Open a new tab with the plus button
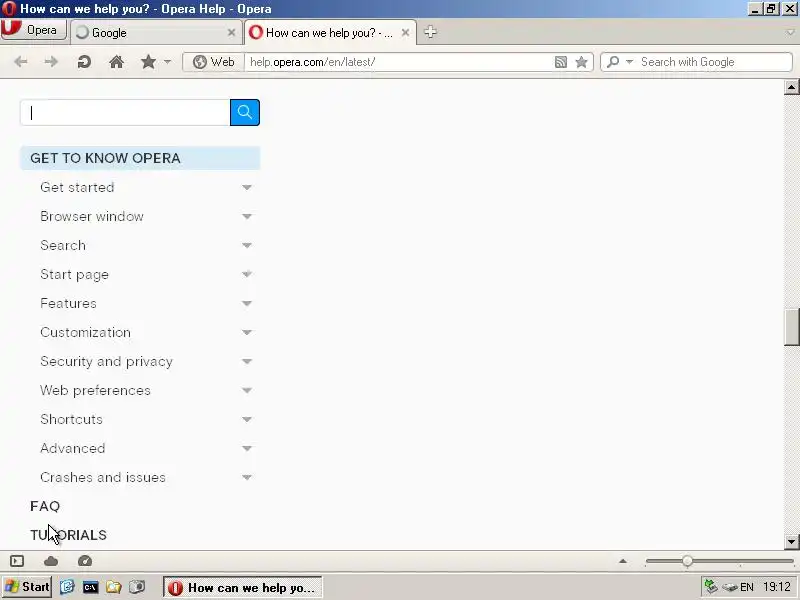Viewport: 800px width, 600px height. [430, 32]
